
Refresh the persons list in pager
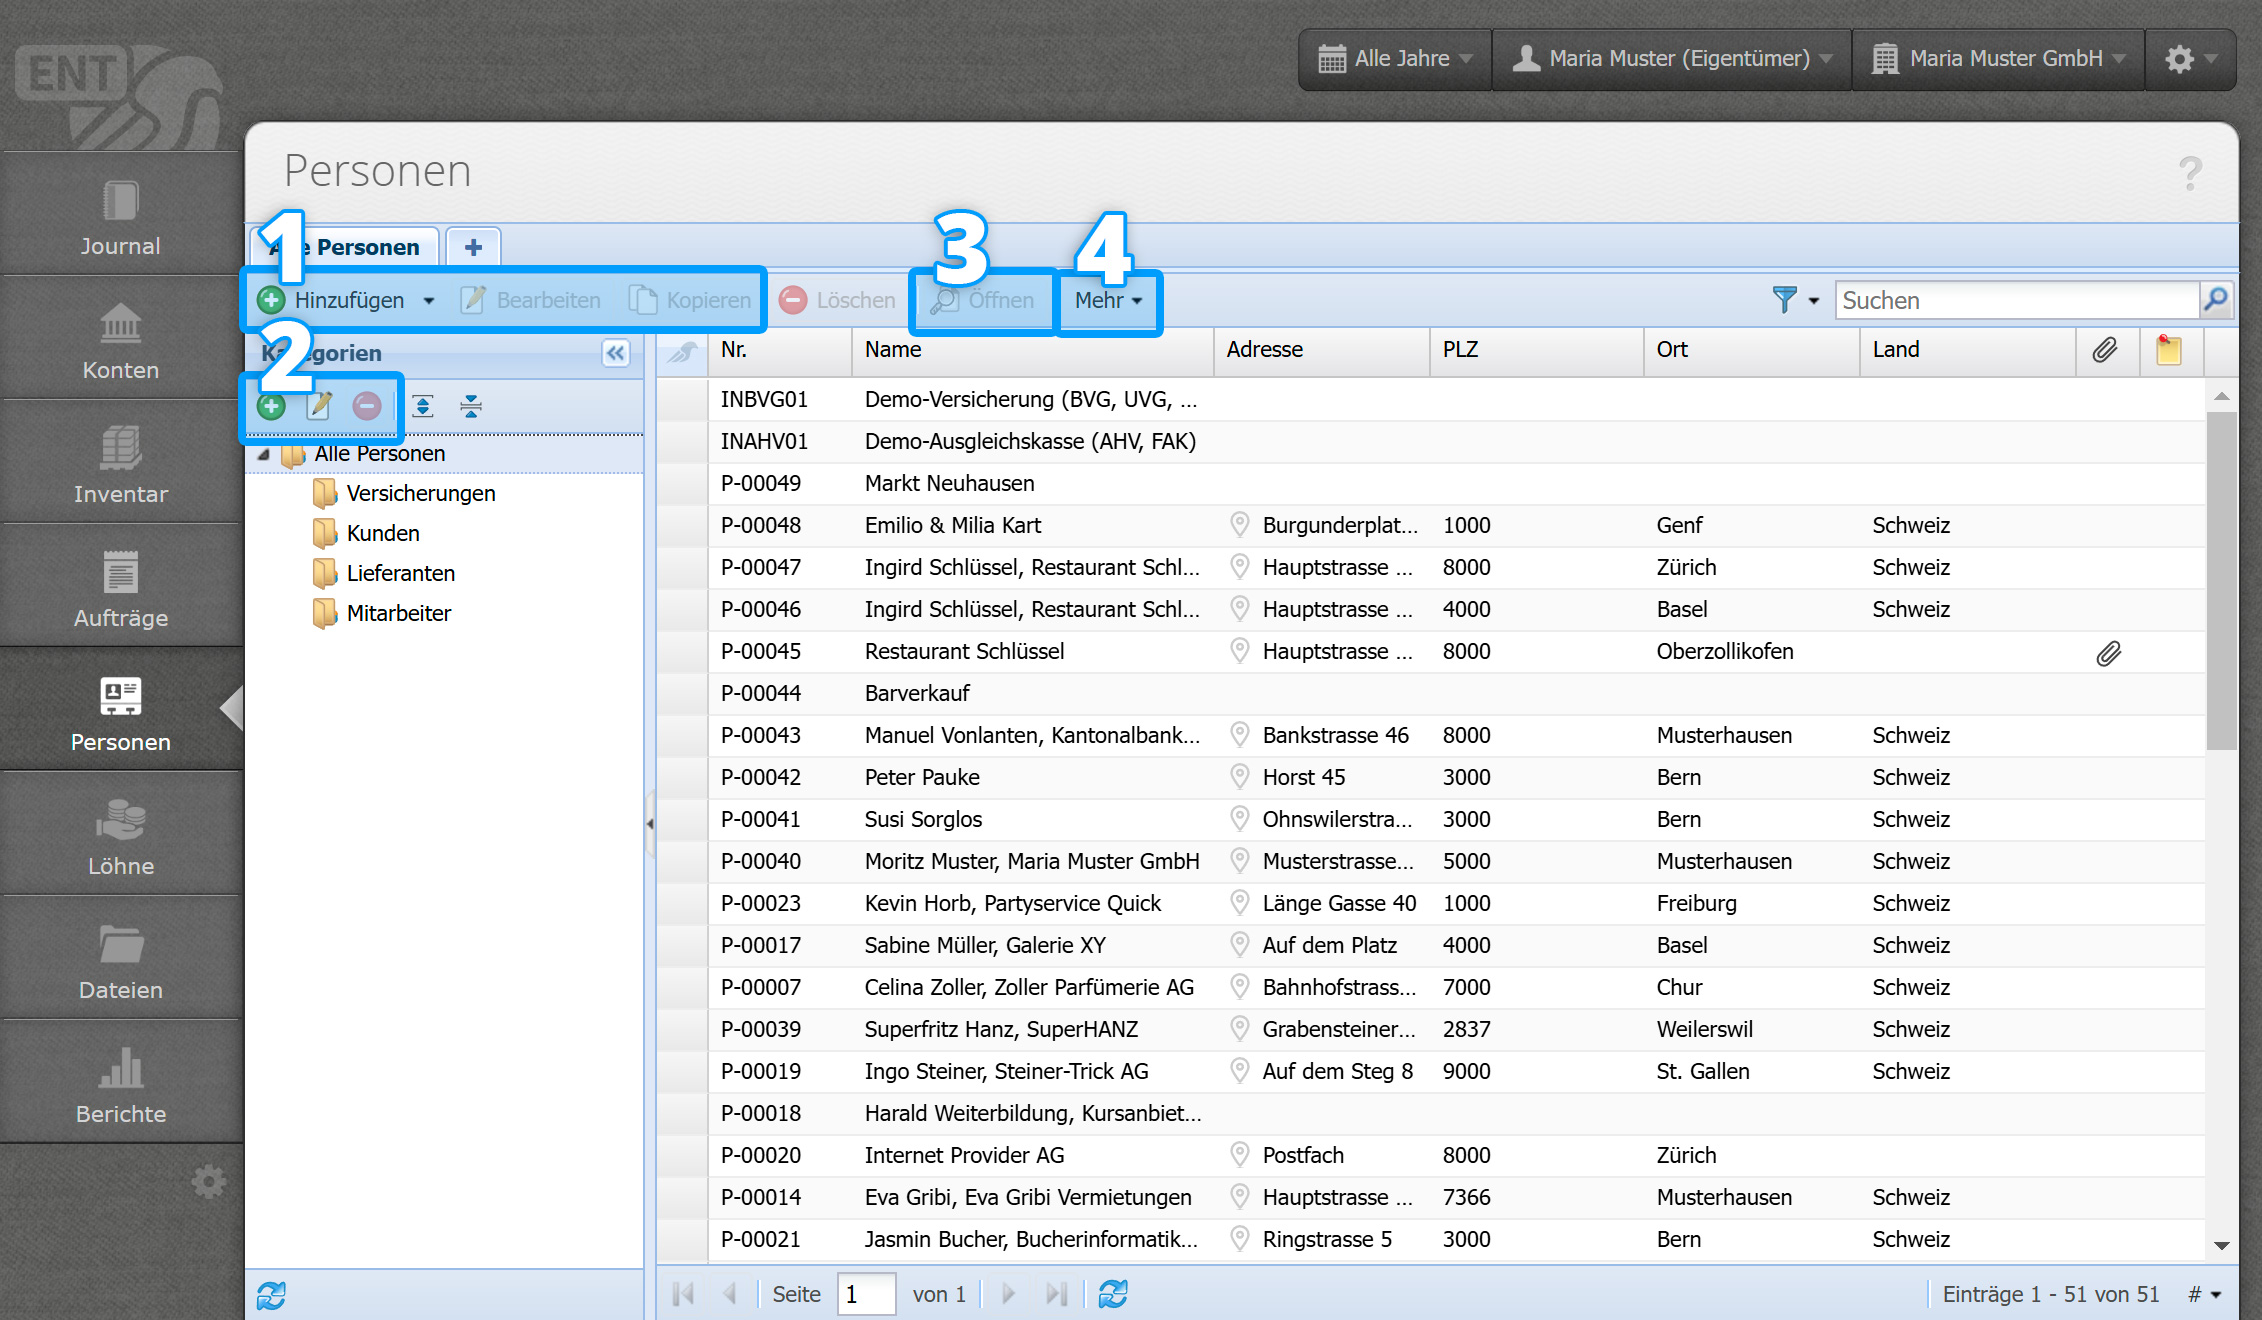[x=1113, y=1294]
